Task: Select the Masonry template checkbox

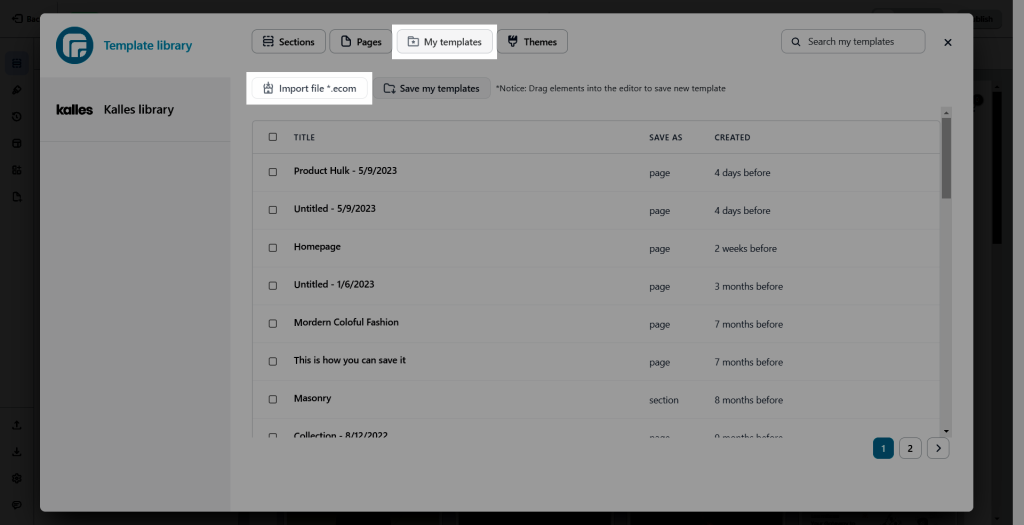Action: coord(273,400)
